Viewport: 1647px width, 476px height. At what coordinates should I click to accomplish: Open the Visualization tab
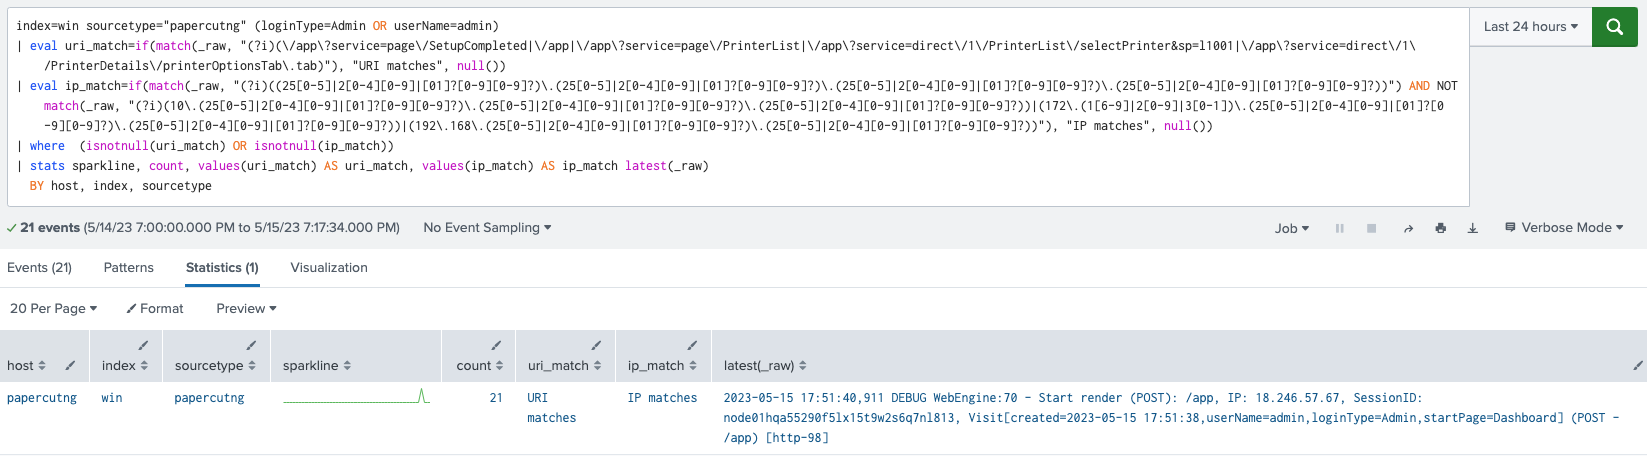click(x=329, y=268)
